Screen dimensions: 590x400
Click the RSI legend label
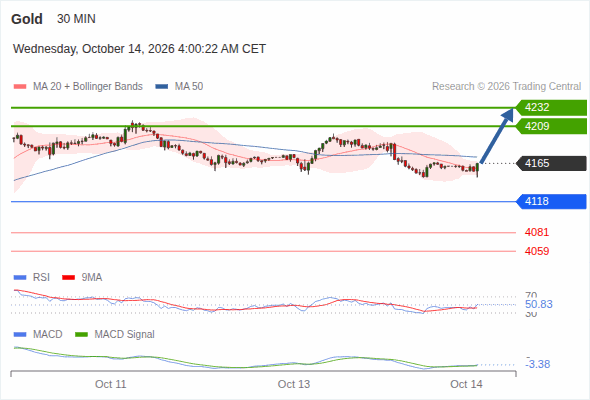41,278
